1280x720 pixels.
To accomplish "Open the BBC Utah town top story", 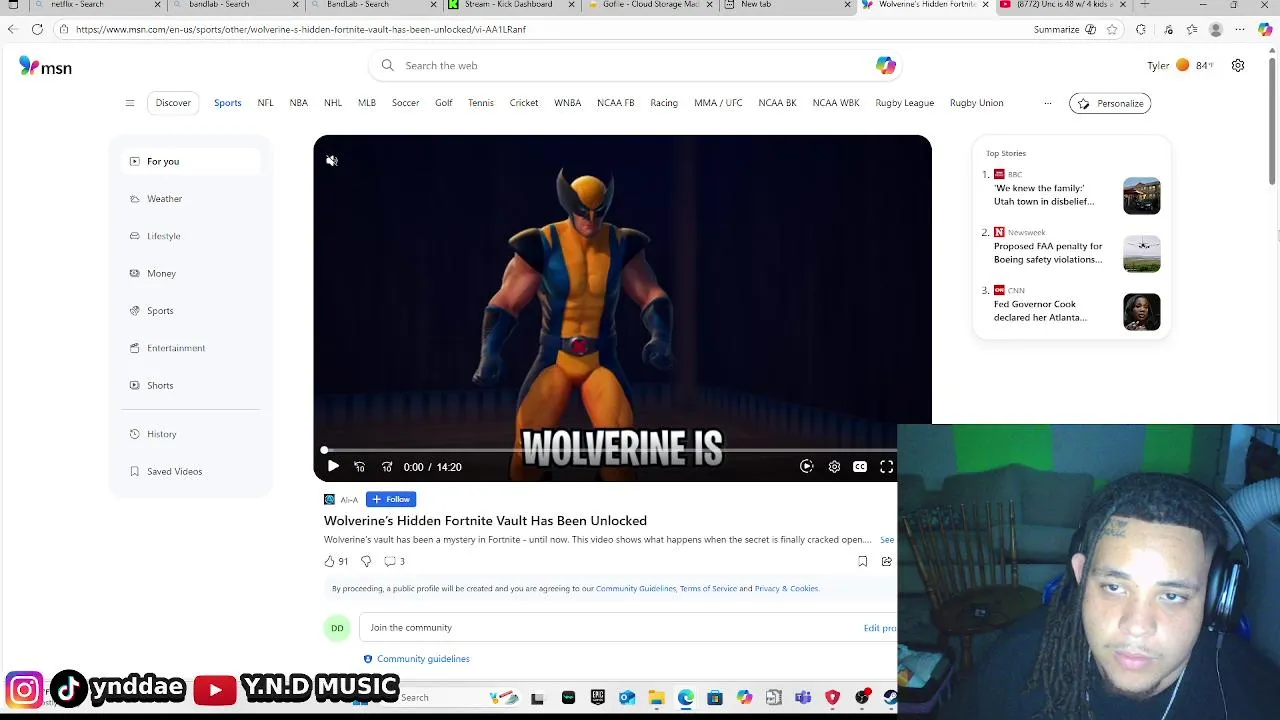I will point(1044,195).
